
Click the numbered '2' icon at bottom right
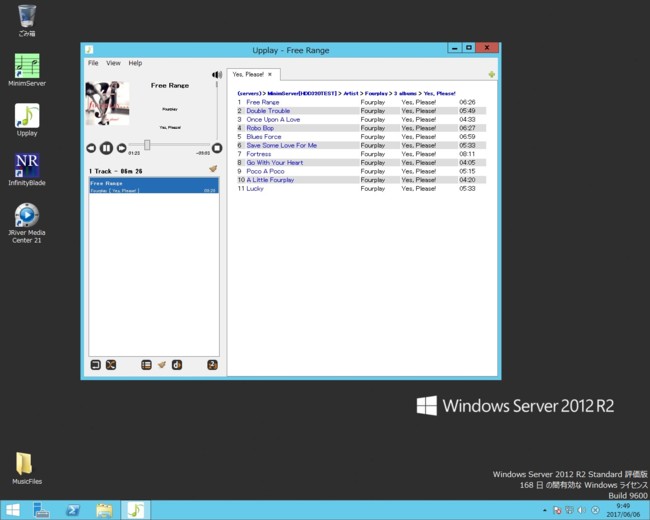pos(212,365)
